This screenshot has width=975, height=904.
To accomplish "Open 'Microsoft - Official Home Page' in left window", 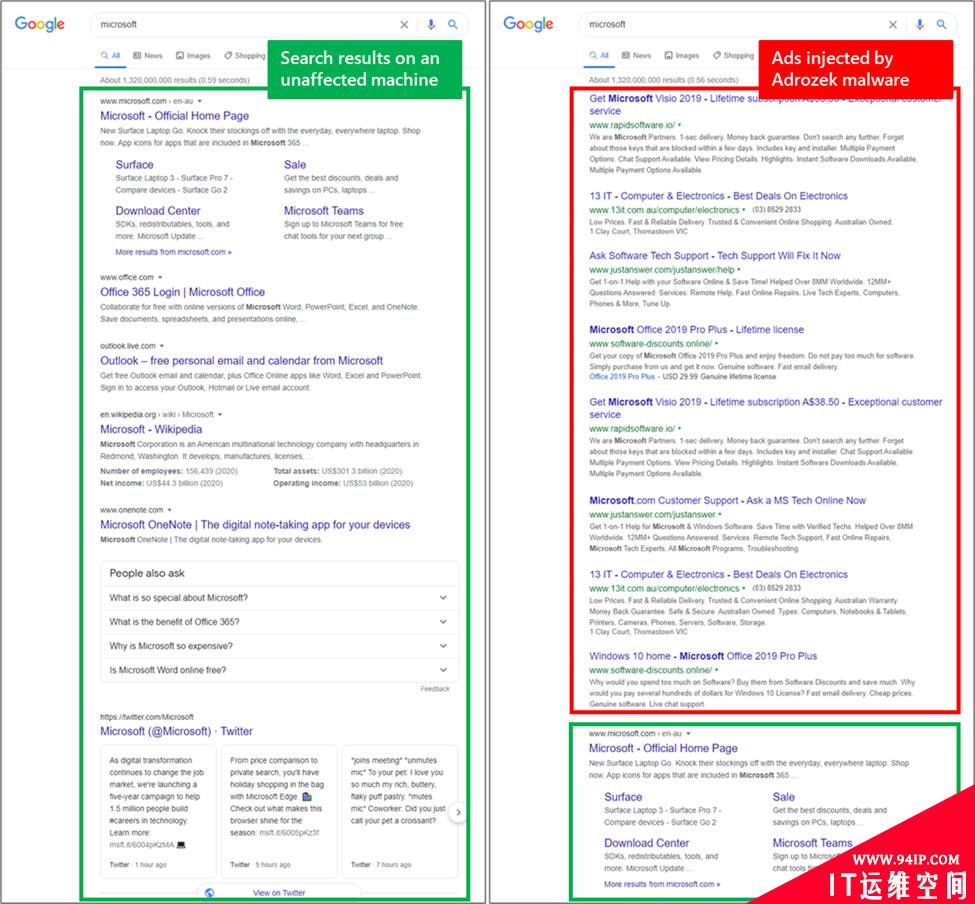I will [x=174, y=116].
